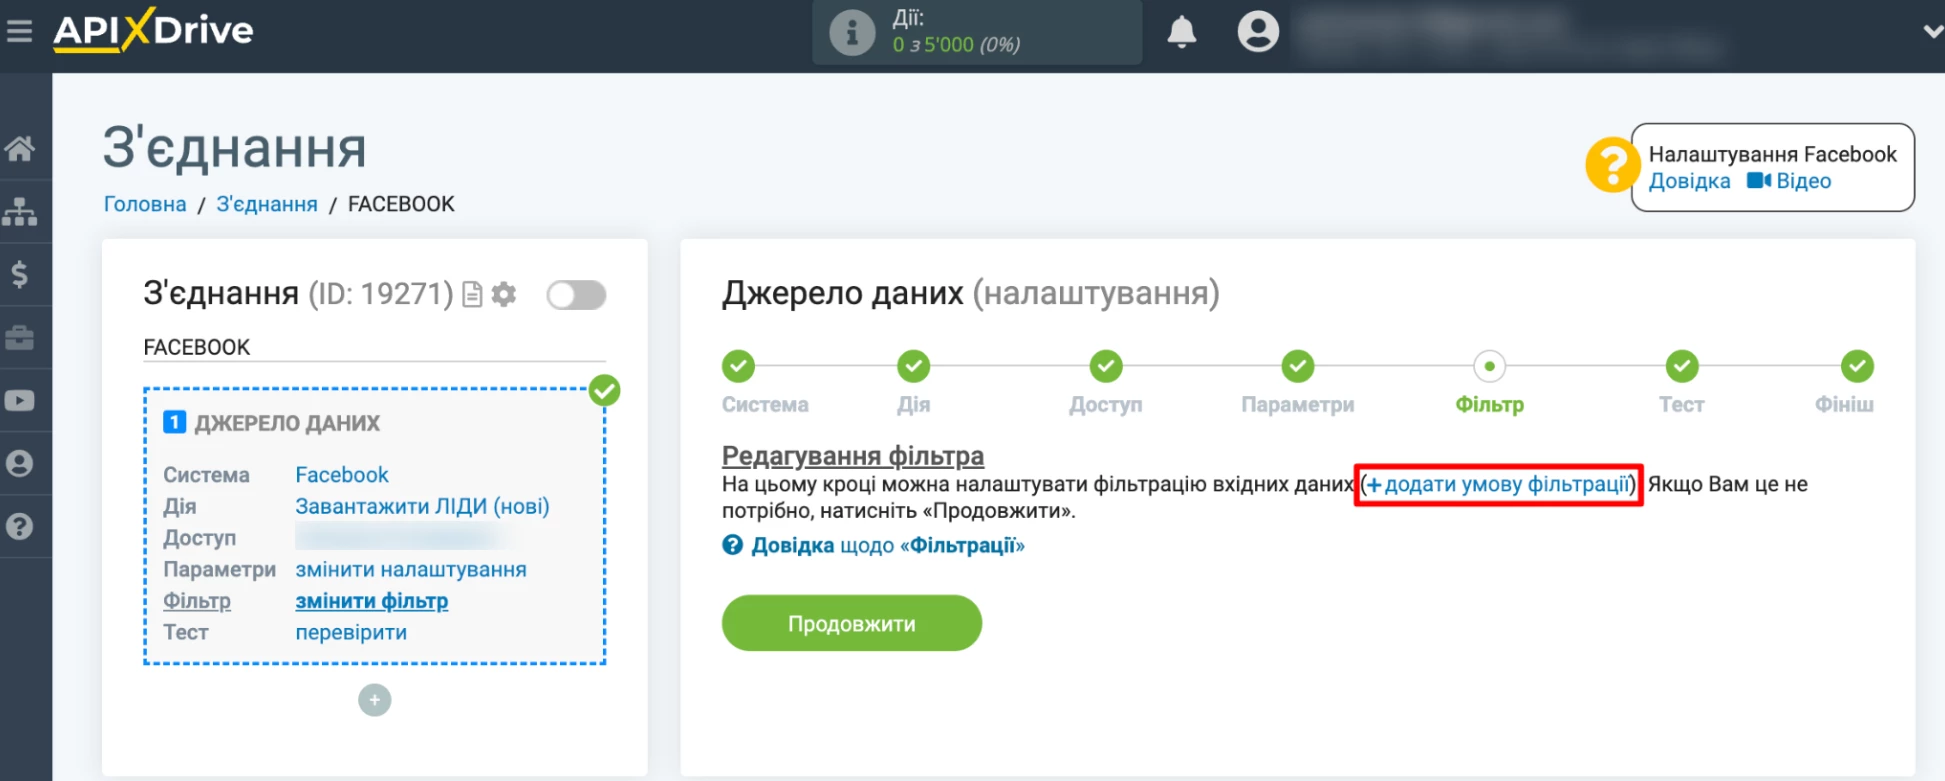1945x781 pixels.
Task: Click додати умову фільтрації link
Action: coord(1498,484)
